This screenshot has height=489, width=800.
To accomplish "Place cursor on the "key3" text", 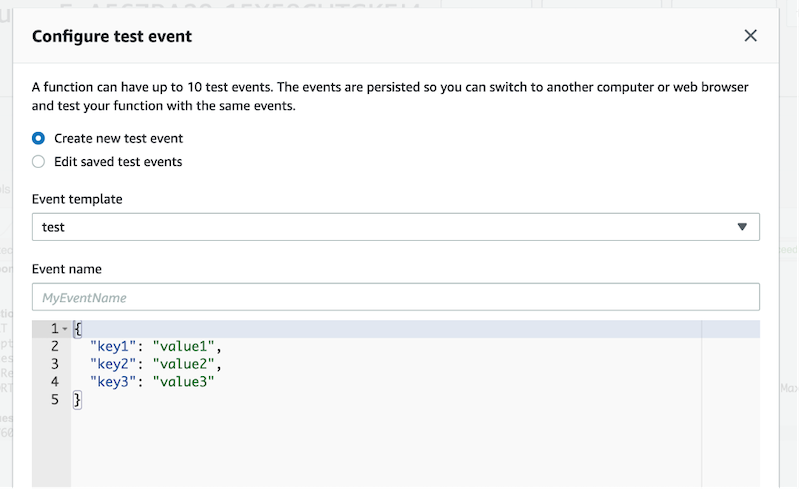I will pyautogui.click(x=114, y=382).
